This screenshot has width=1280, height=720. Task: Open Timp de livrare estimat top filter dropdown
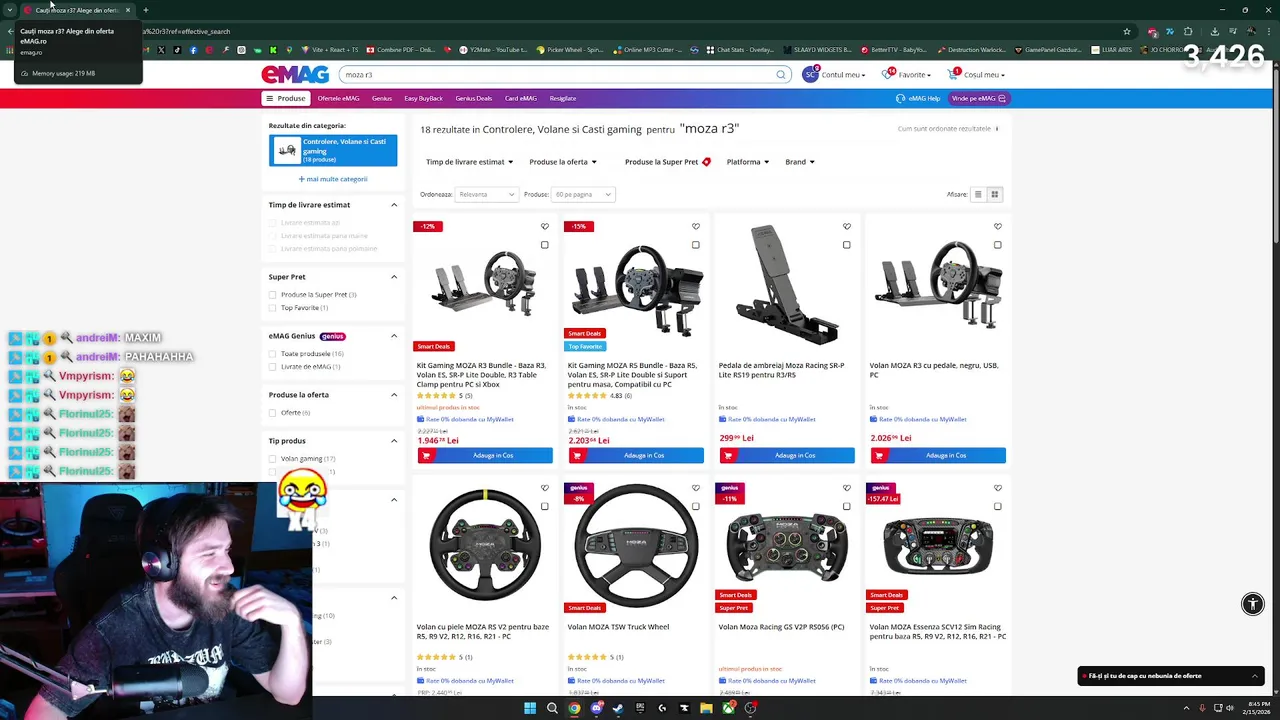(469, 162)
